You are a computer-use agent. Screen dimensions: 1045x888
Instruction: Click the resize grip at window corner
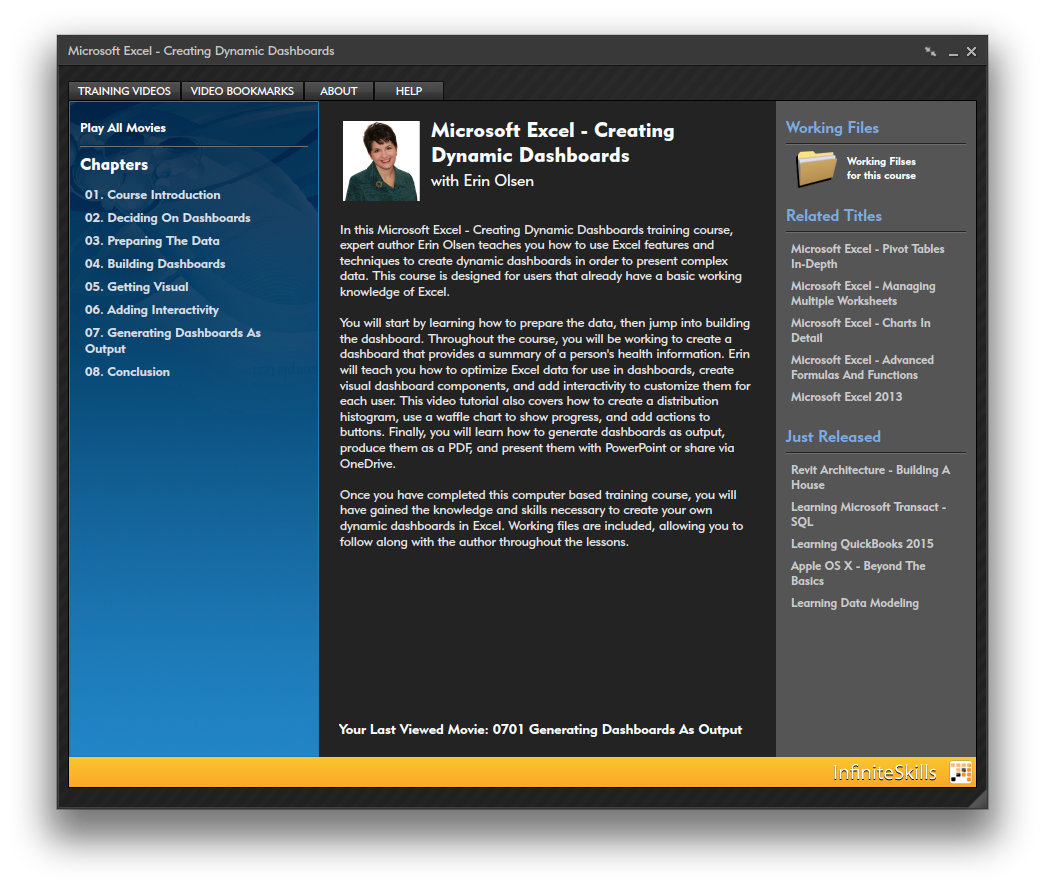[977, 797]
